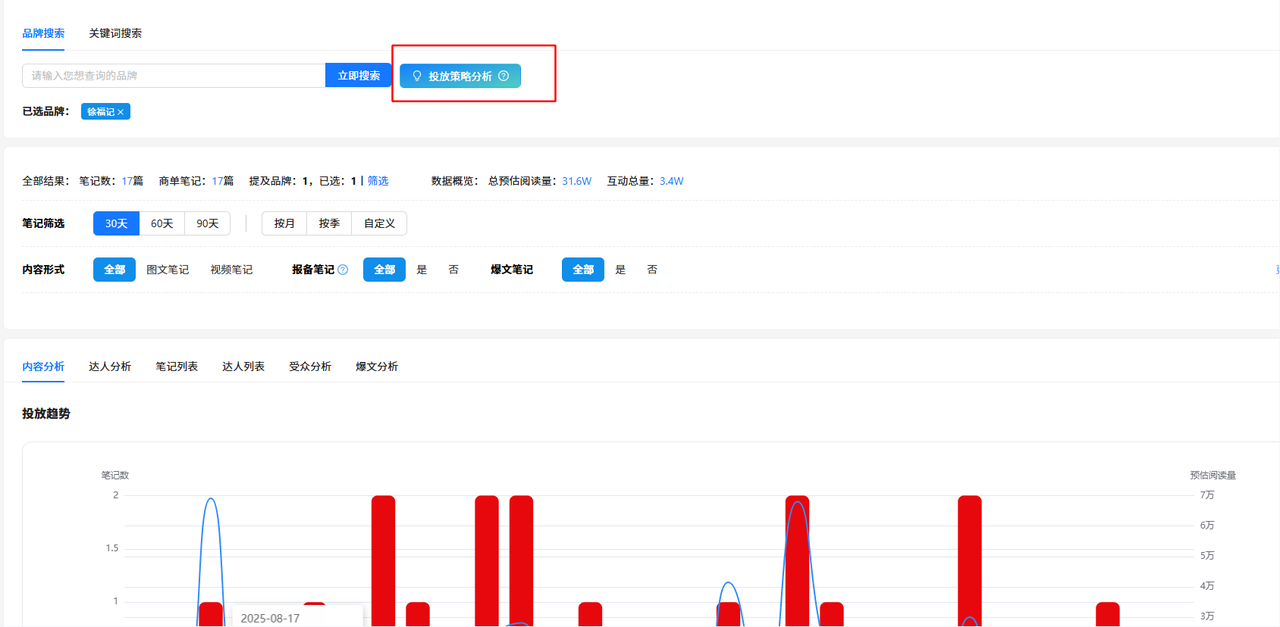Open 自定义 custom date range
The width and height of the screenshot is (1280, 627).
(379, 223)
